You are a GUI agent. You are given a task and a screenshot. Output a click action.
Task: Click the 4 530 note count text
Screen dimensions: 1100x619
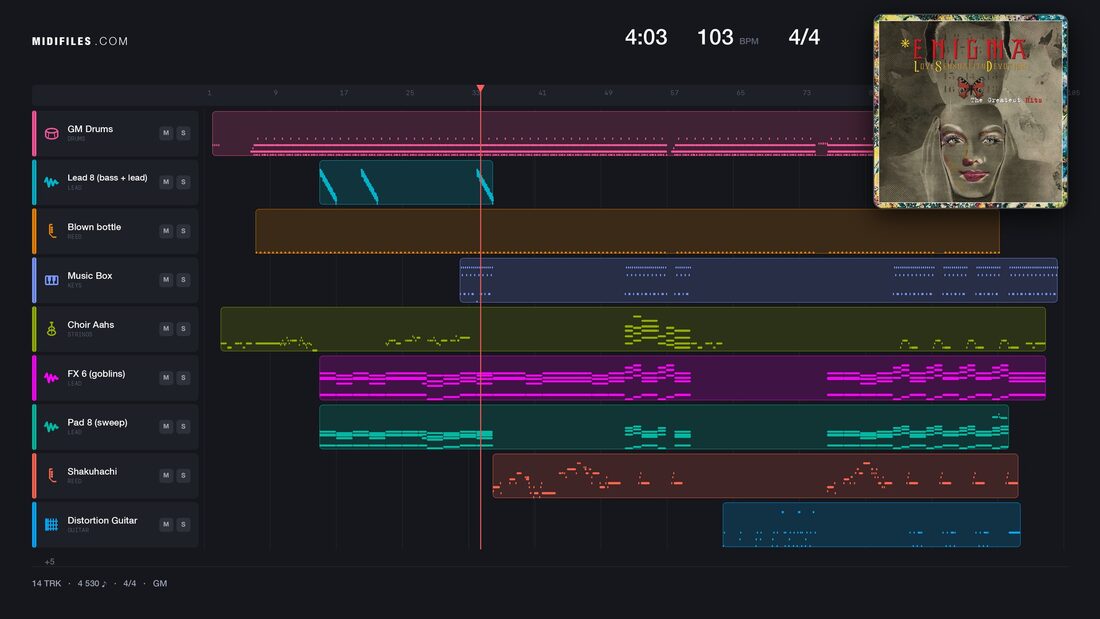[92, 583]
